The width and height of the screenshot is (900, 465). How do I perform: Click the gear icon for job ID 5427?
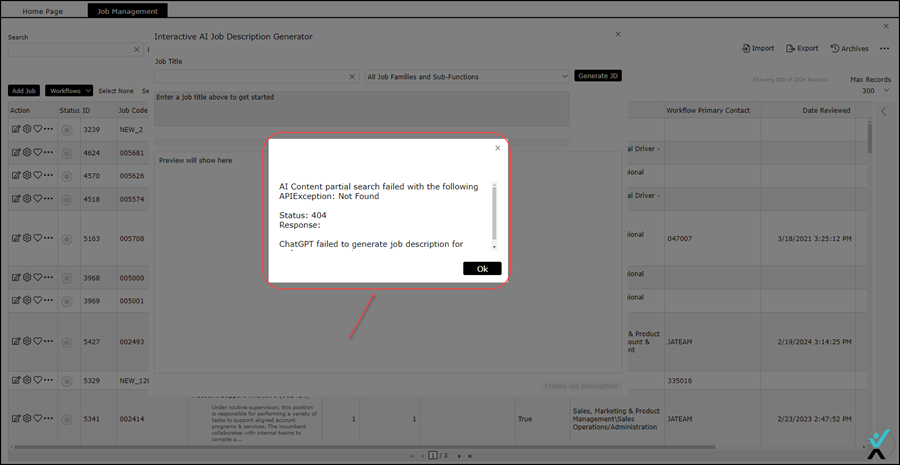point(26,341)
